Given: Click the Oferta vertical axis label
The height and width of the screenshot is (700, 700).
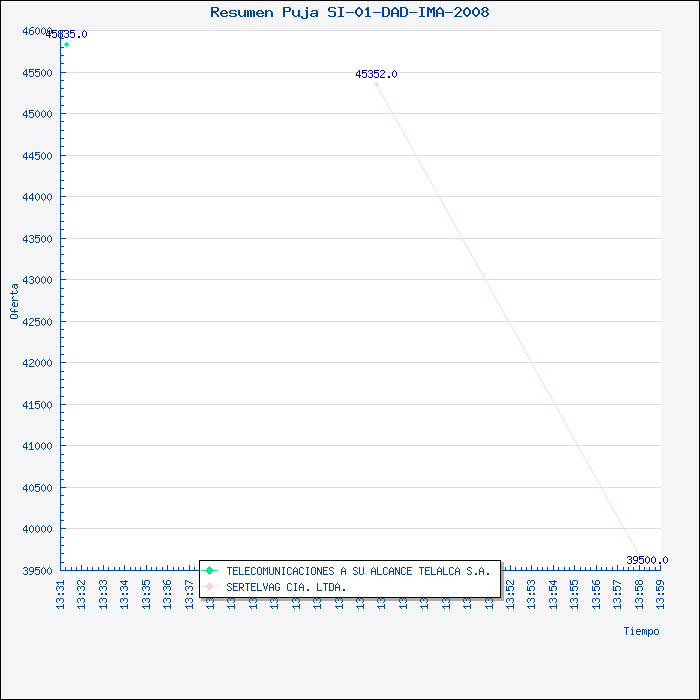Looking at the screenshot, I should click(14, 301).
